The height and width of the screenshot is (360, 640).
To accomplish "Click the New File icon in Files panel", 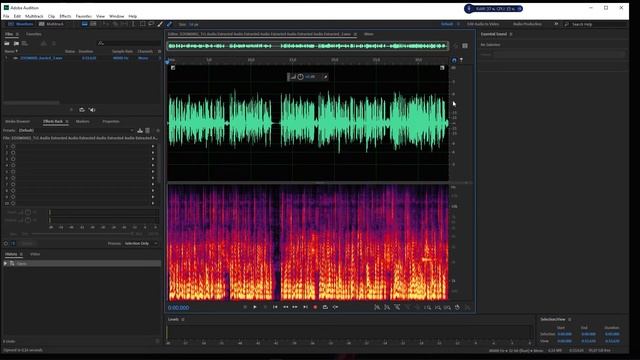I will 25,43.
